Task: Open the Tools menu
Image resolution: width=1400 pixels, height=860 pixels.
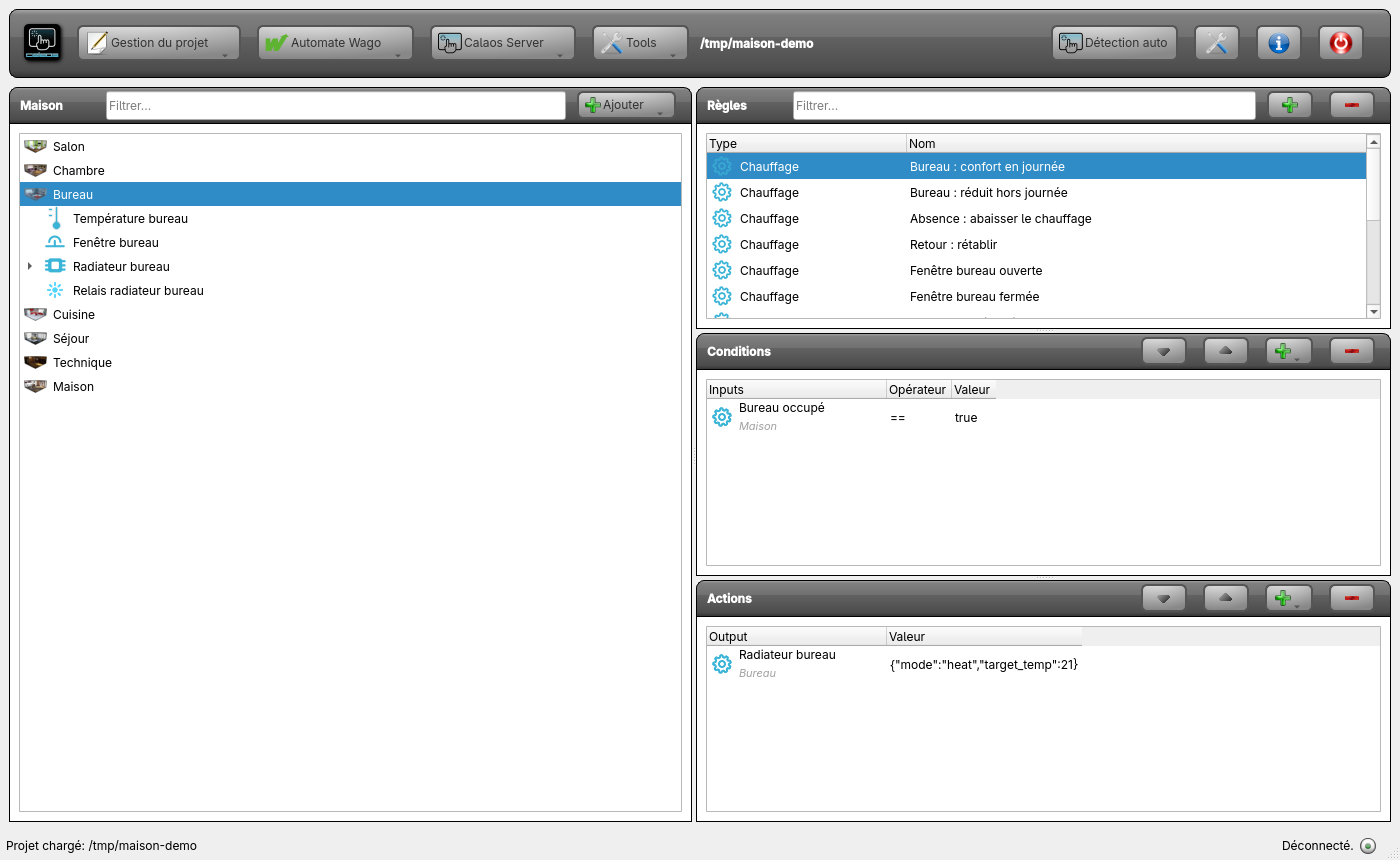Action: tap(641, 43)
